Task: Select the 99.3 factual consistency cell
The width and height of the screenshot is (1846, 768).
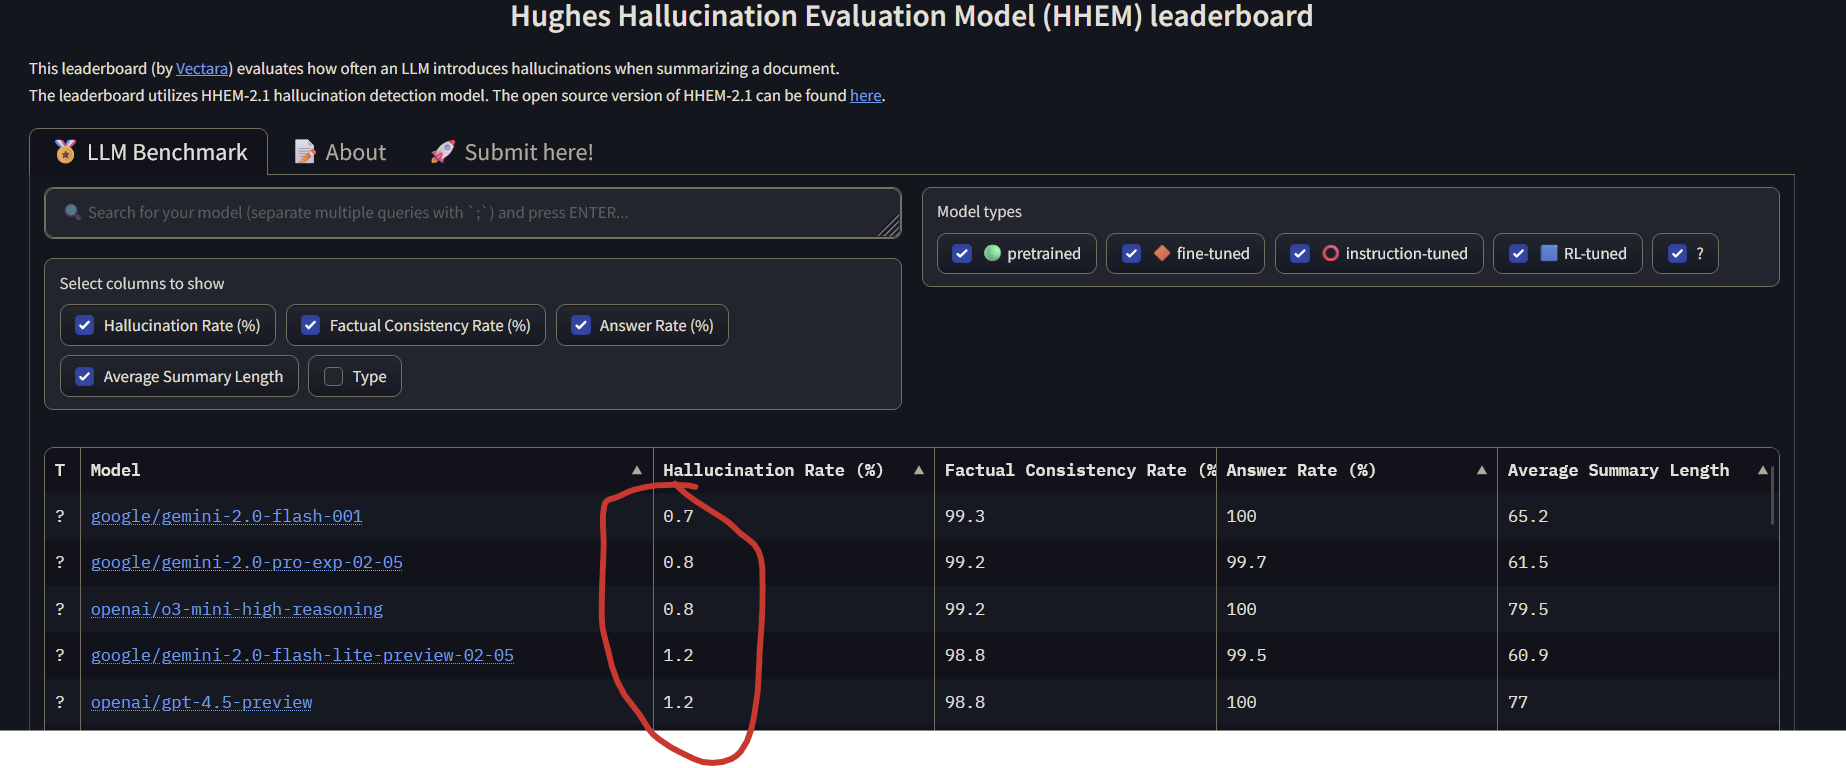Action: coord(1075,516)
